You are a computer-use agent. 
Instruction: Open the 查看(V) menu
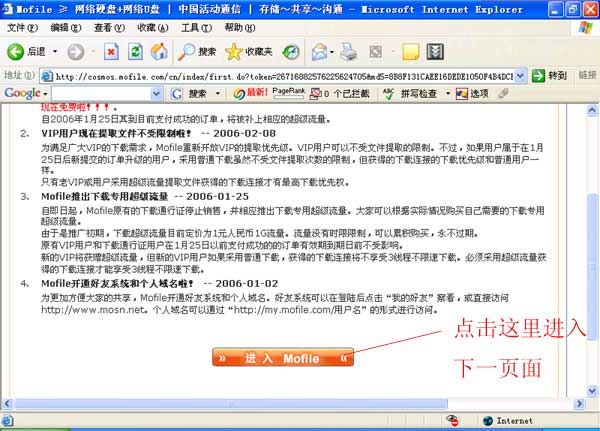tap(109, 28)
